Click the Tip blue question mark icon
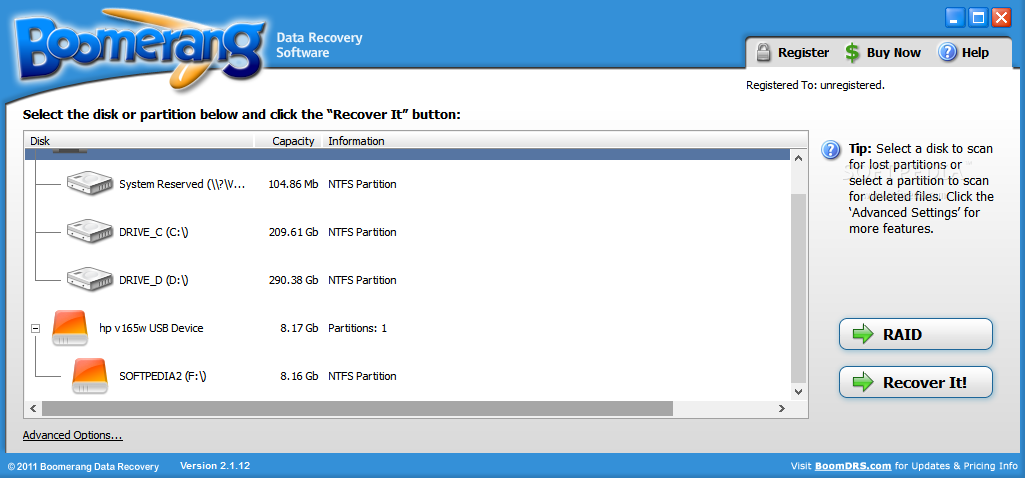Screen dimensions: 1025x478 (830, 150)
